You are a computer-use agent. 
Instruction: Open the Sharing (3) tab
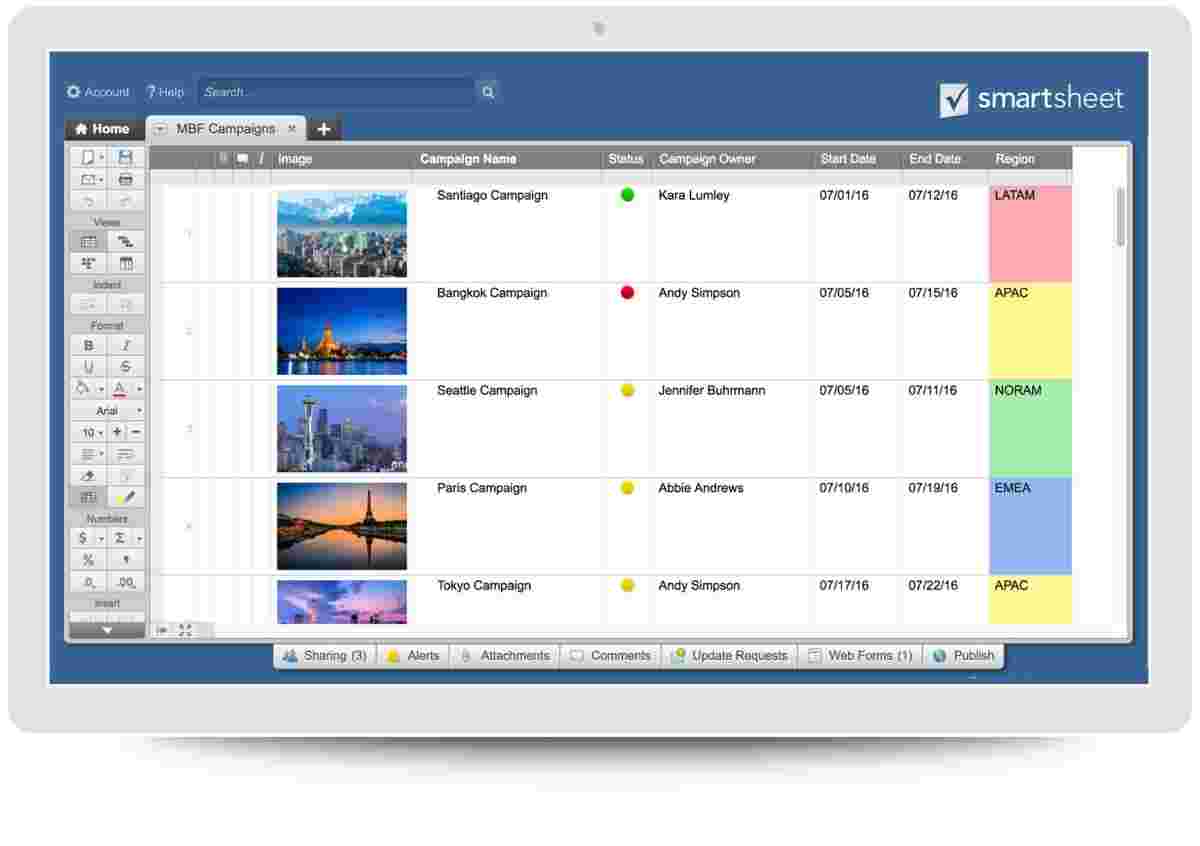coord(325,656)
